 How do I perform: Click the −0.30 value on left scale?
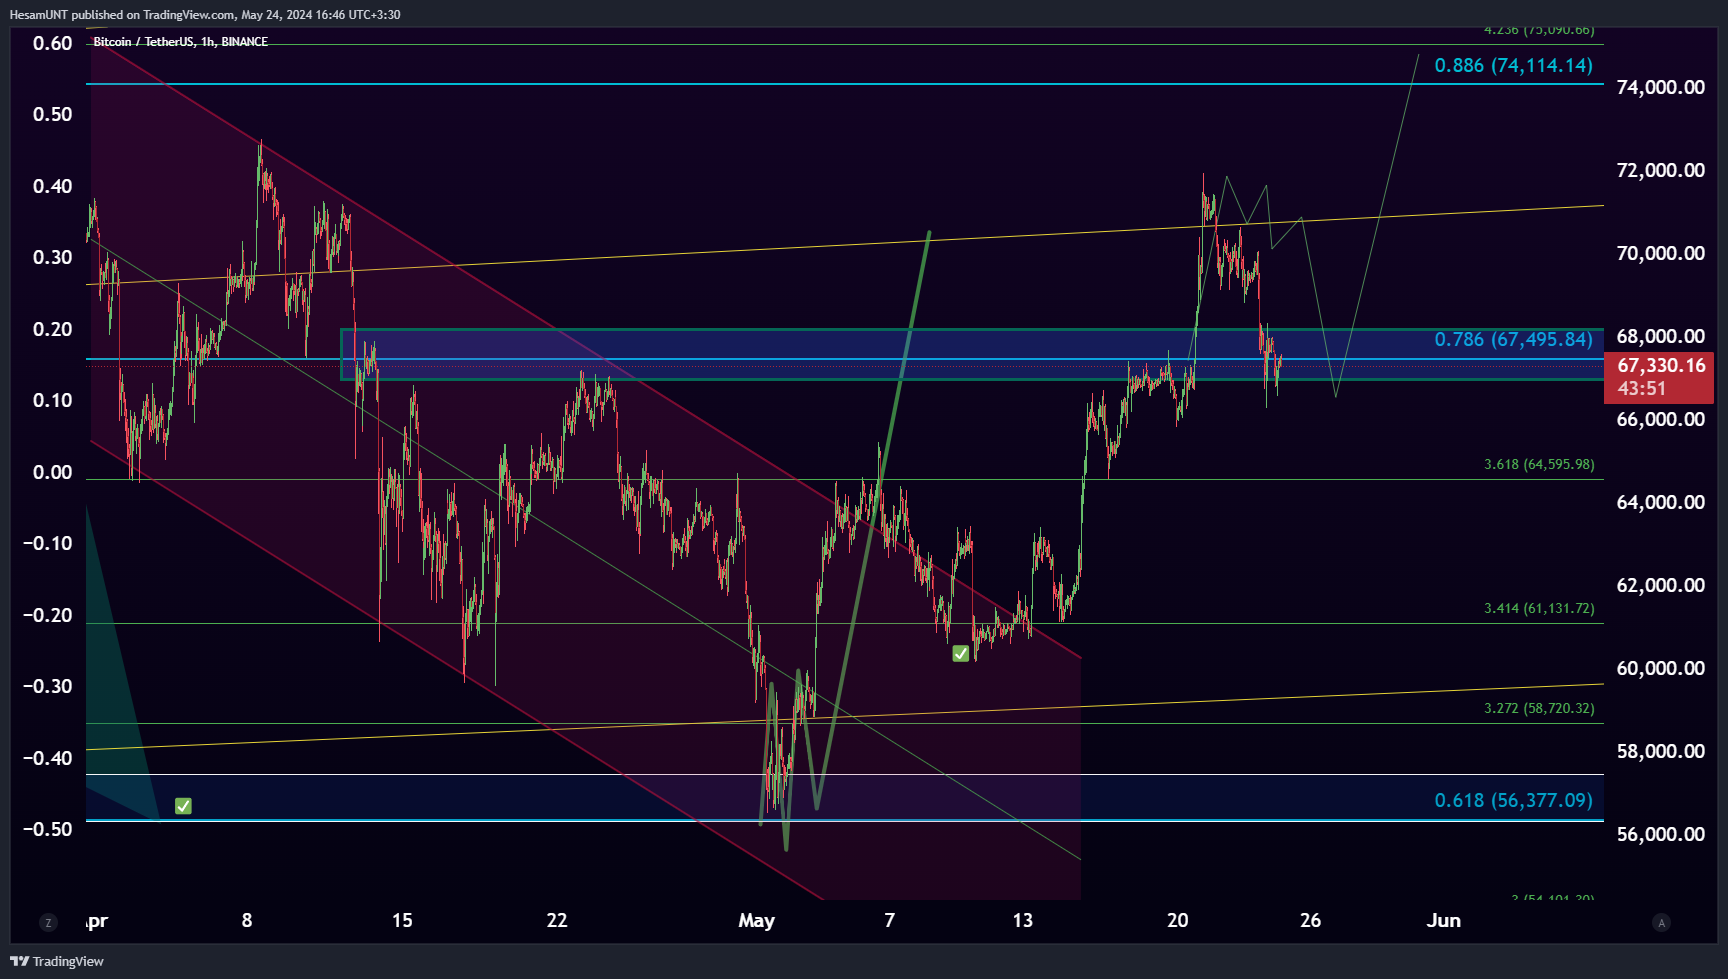tap(48, 686)
